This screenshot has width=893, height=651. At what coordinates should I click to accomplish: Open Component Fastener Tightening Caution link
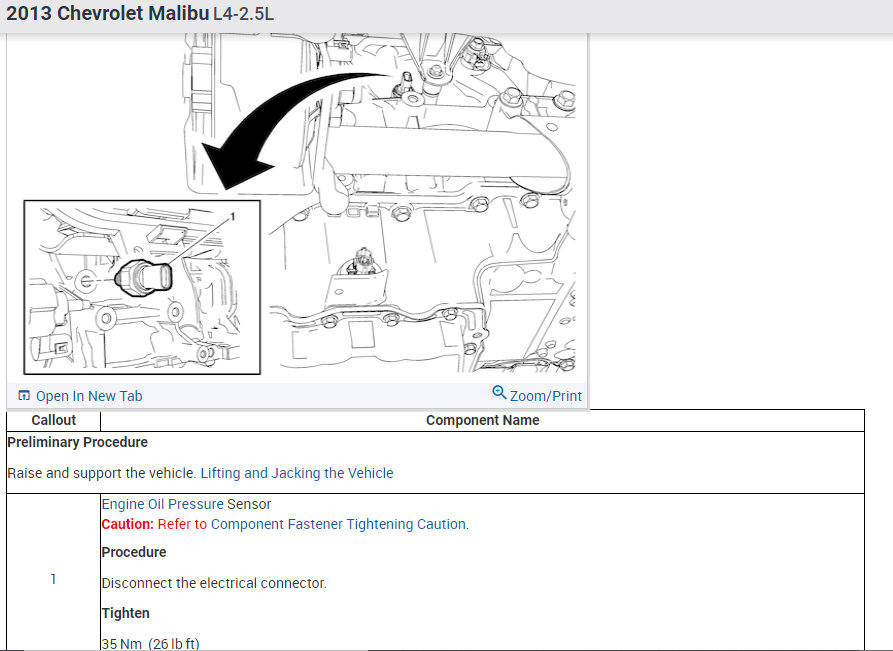pyautogui.click(x=338, y=524)
